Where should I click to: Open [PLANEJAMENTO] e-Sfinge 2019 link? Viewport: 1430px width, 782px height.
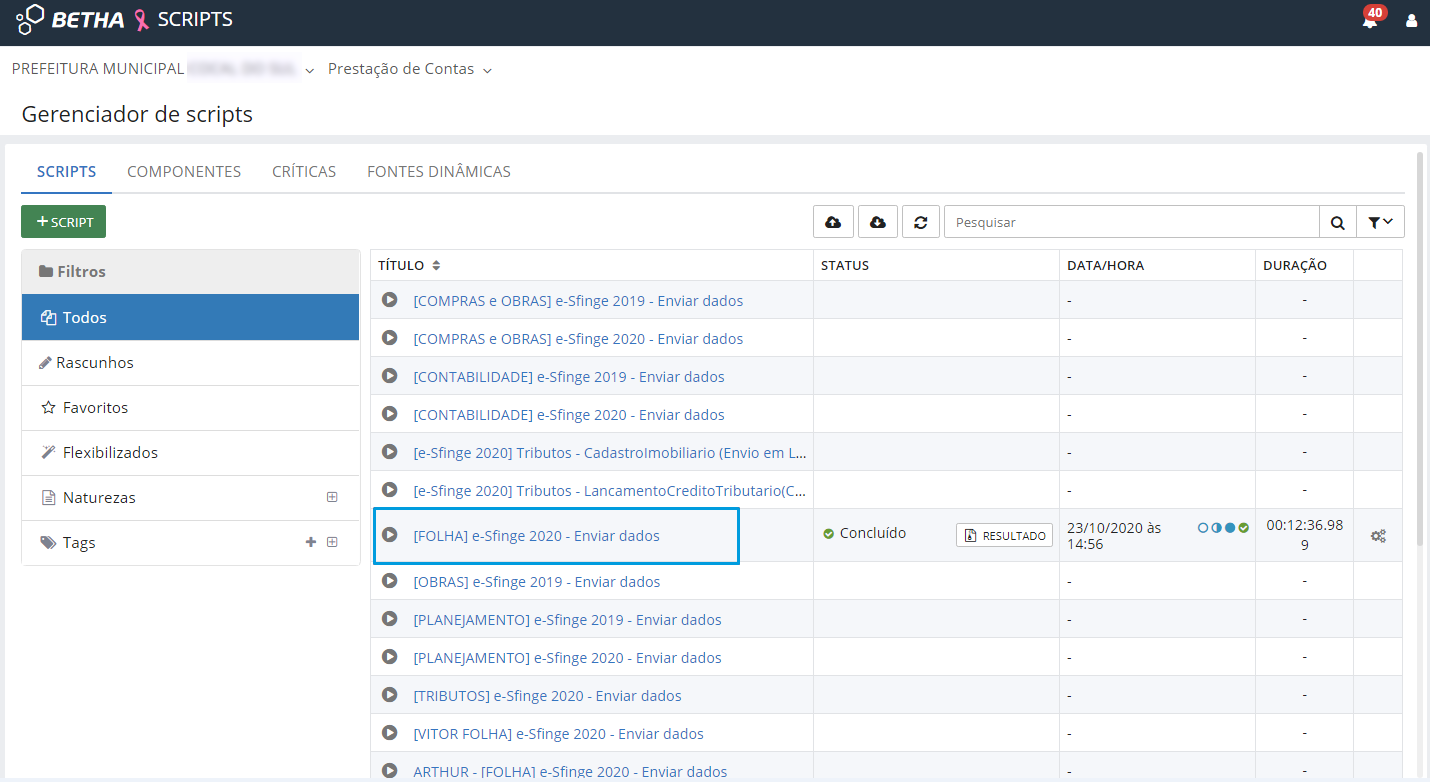point(567,619)
